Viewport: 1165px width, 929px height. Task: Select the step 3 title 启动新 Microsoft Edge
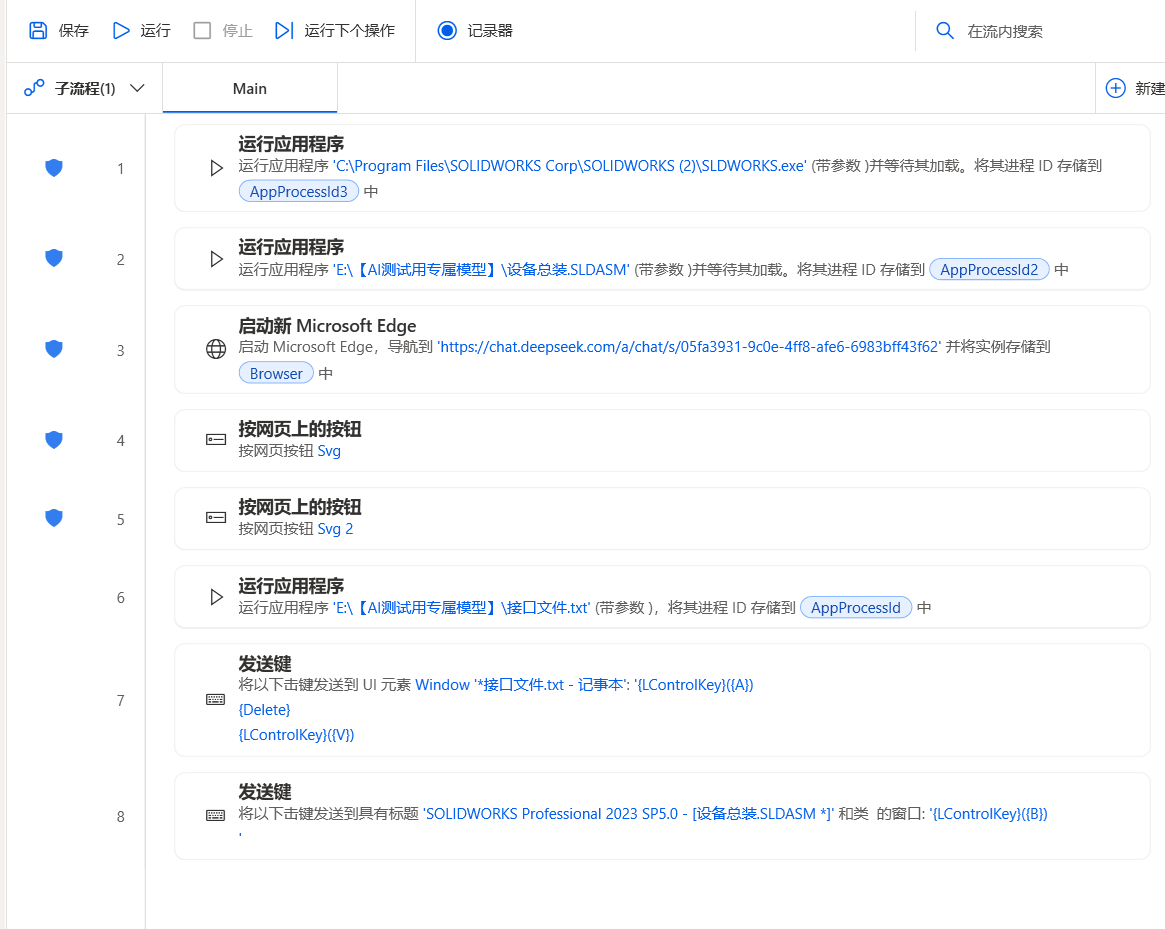click(x=327, y=326)
